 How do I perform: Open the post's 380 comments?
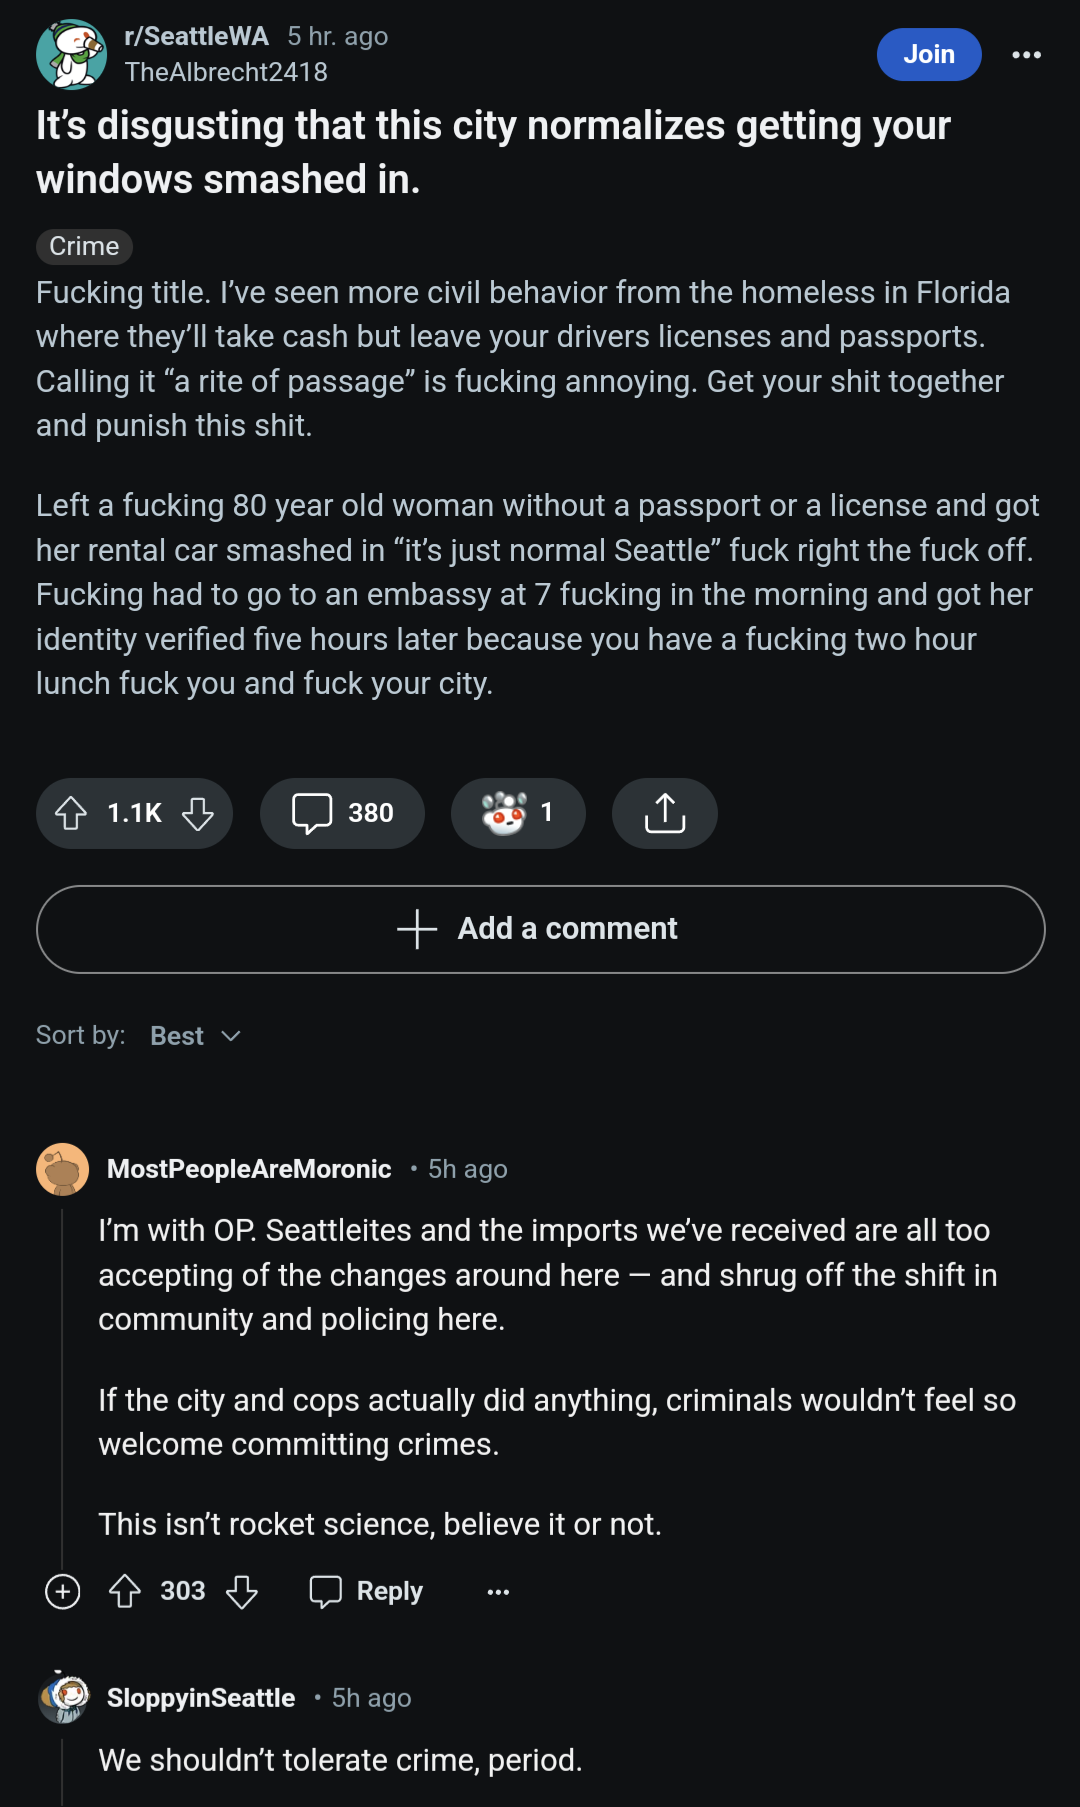click(x=342, y=813)
